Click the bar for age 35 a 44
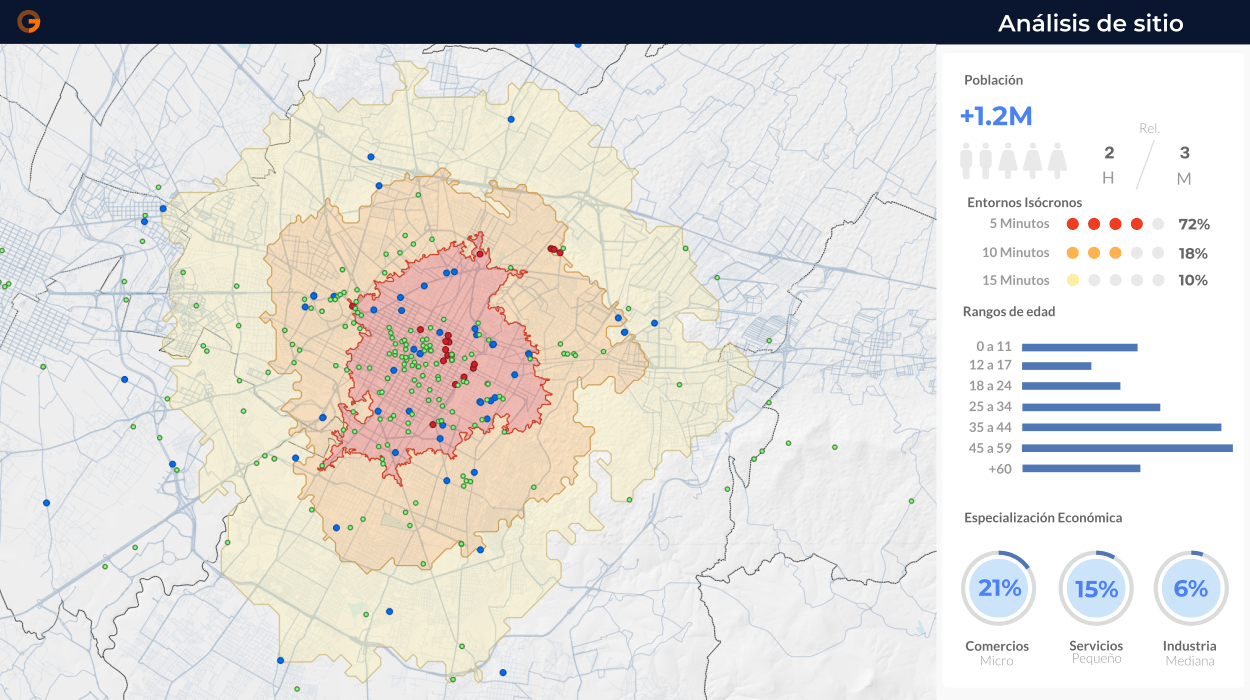This screenshot has height=700, width=1250. coord(1122,427)
